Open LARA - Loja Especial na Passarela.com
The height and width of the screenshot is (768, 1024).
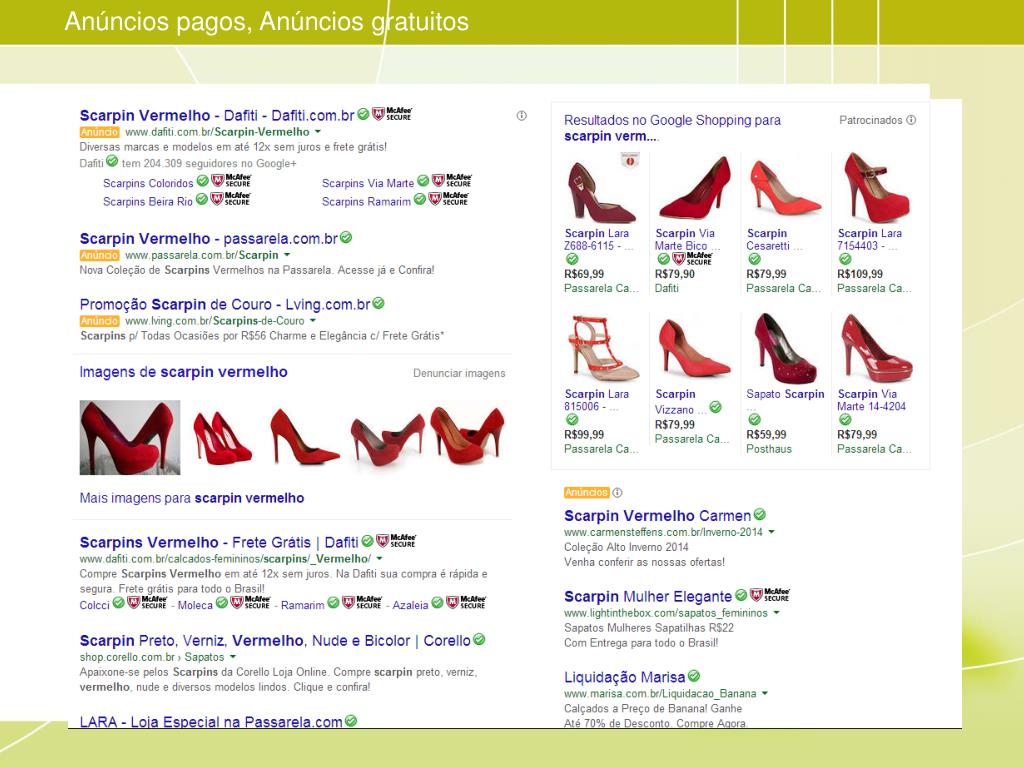211,722
